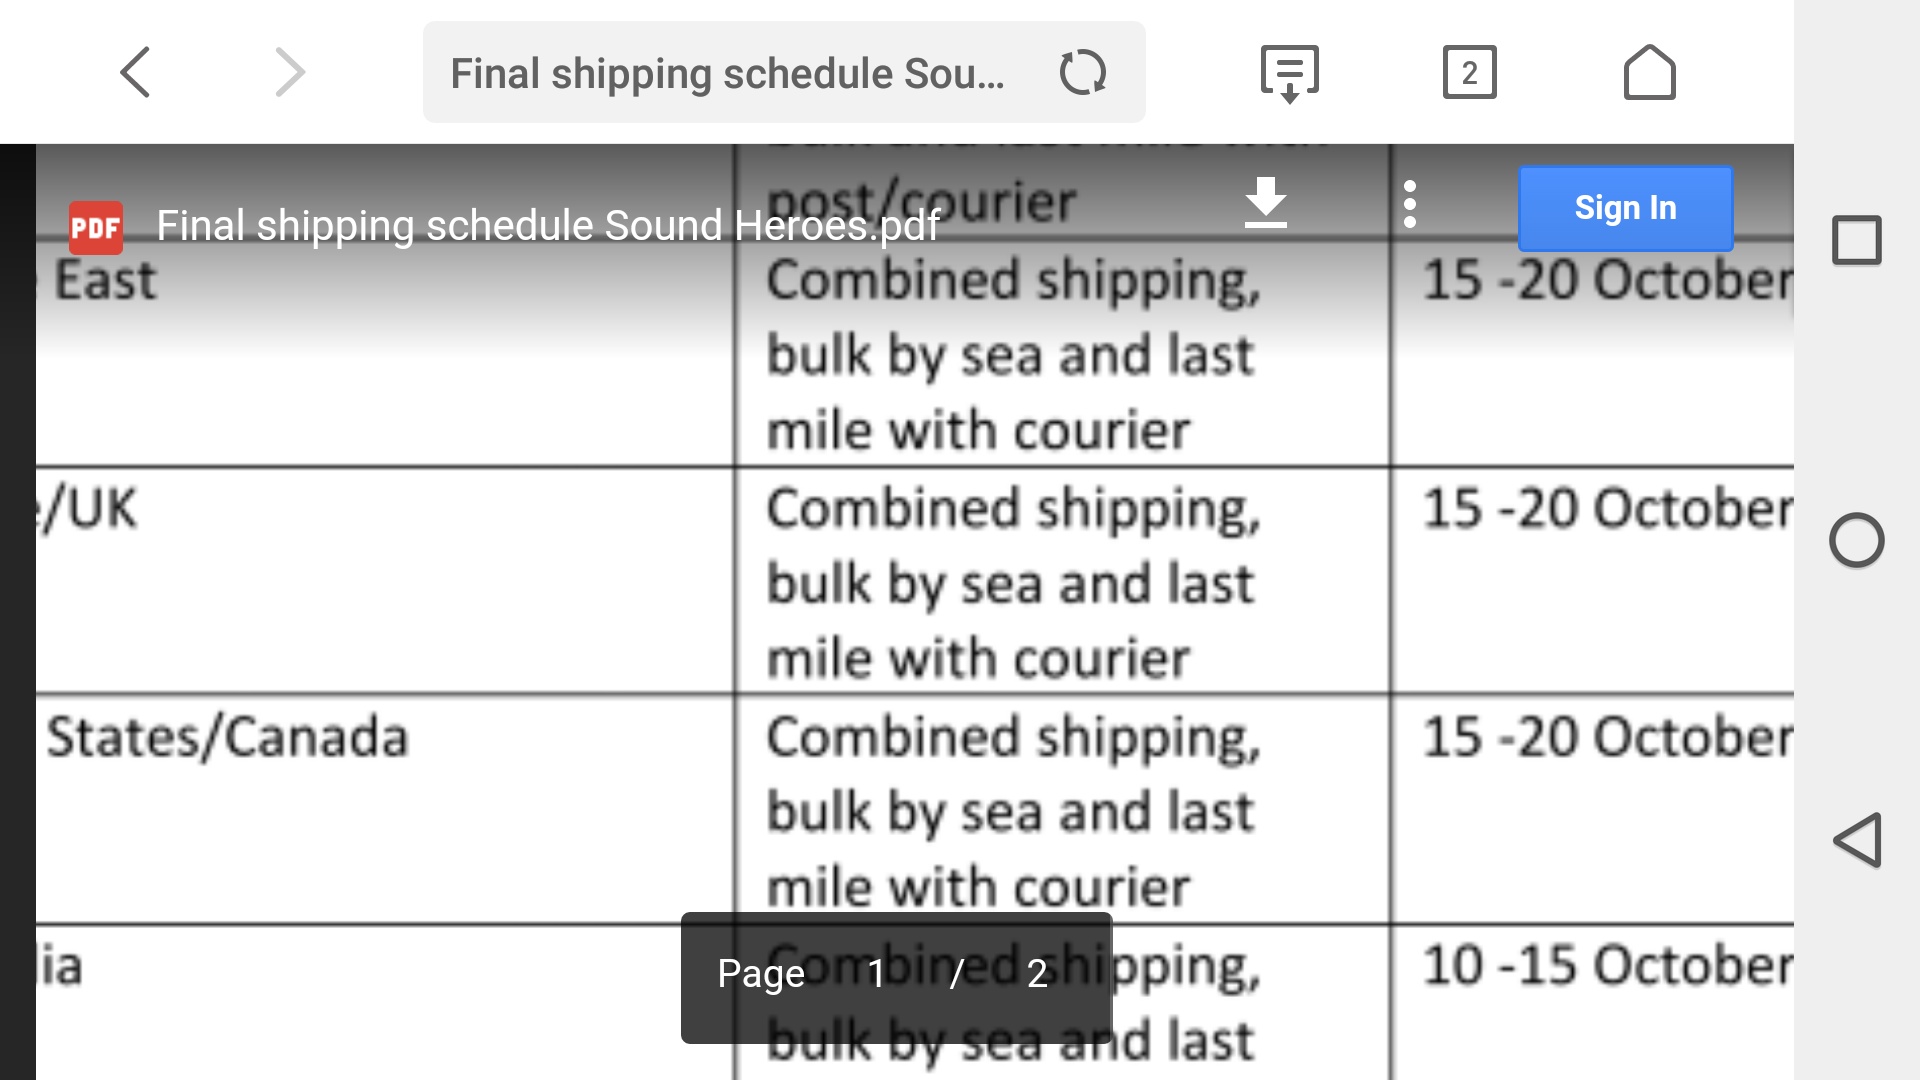The image size is (1920, 1080).
Task: Tap the 10 -15 October date cell
Action: [x=1592, y=1002]
